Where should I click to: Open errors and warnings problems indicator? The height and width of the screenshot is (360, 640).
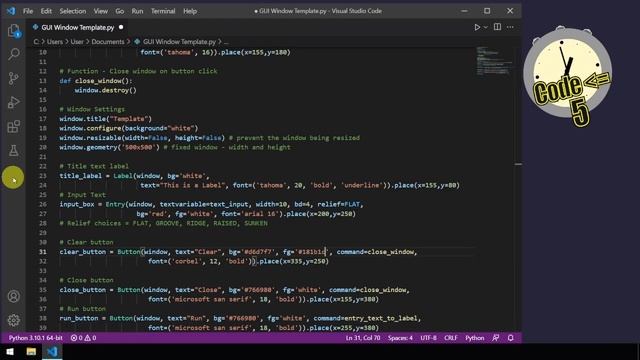tap(83, 338)
